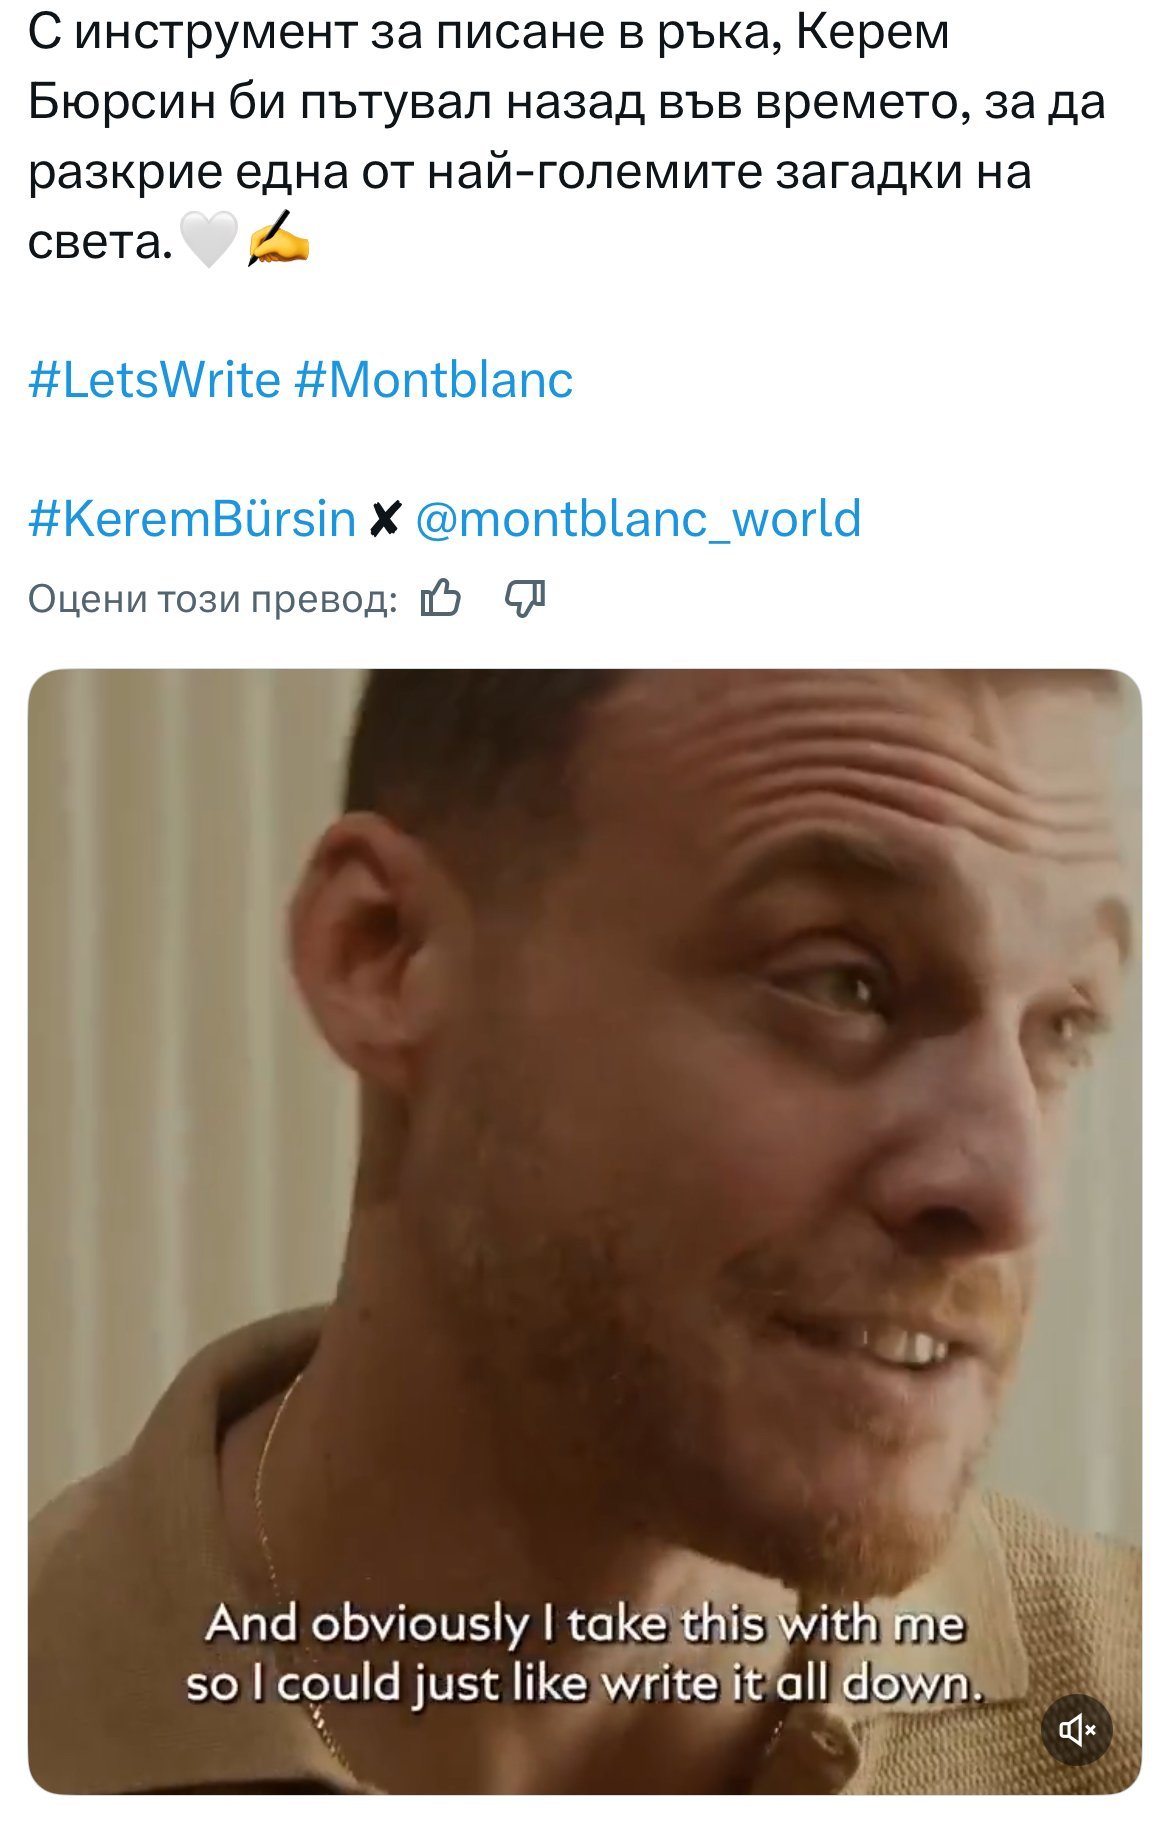The height and width of the screenshot is (1821, 1170).
Task: Tap the white heart emoji
Action: click(208, 240)
